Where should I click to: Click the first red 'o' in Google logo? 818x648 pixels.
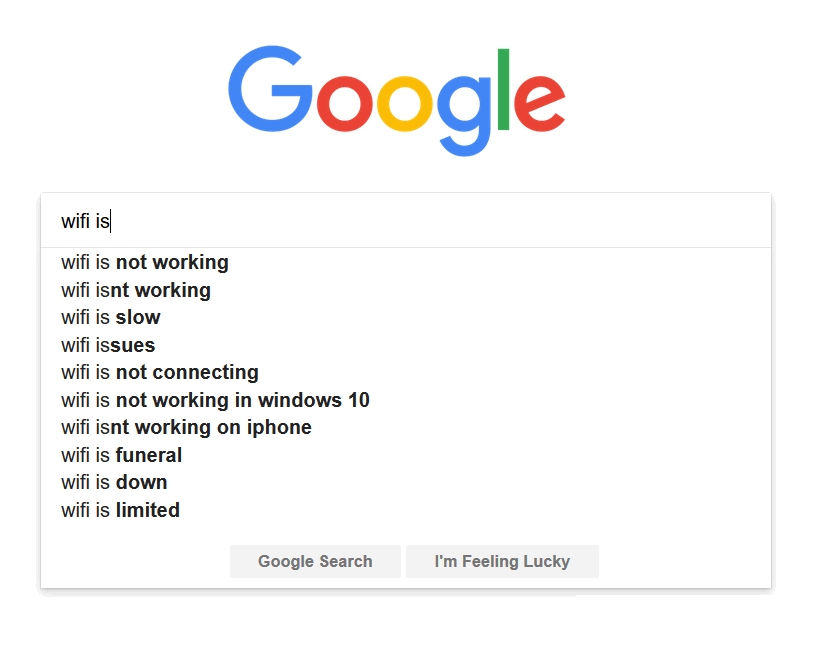[344, 103]
